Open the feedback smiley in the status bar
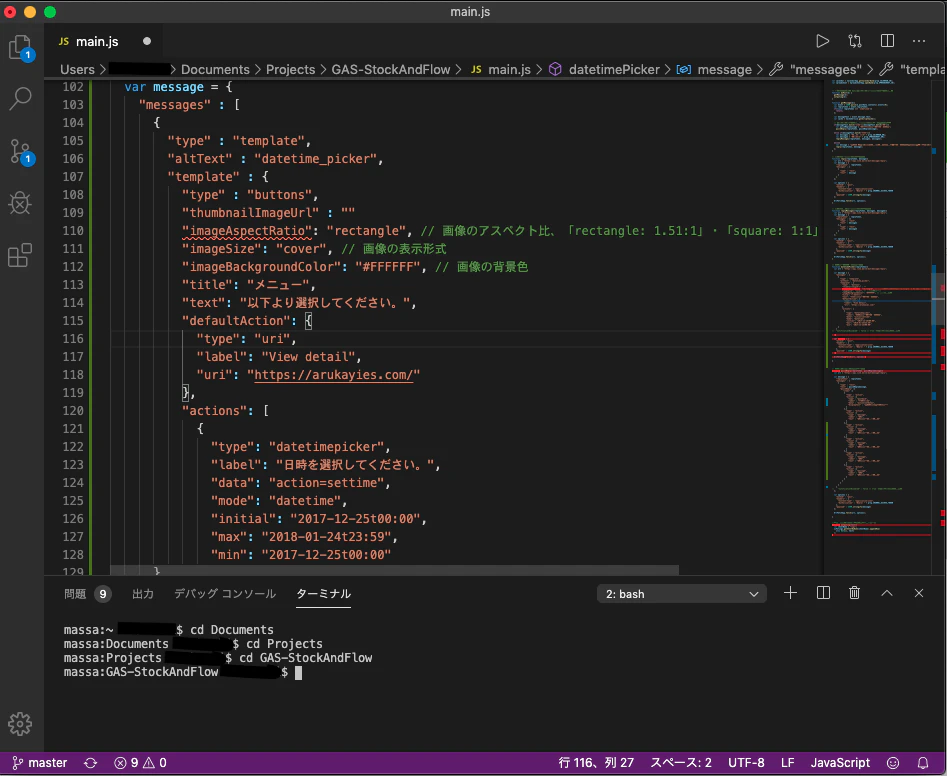This screenshot has height=776, width=947. click(x=893, y=763)
